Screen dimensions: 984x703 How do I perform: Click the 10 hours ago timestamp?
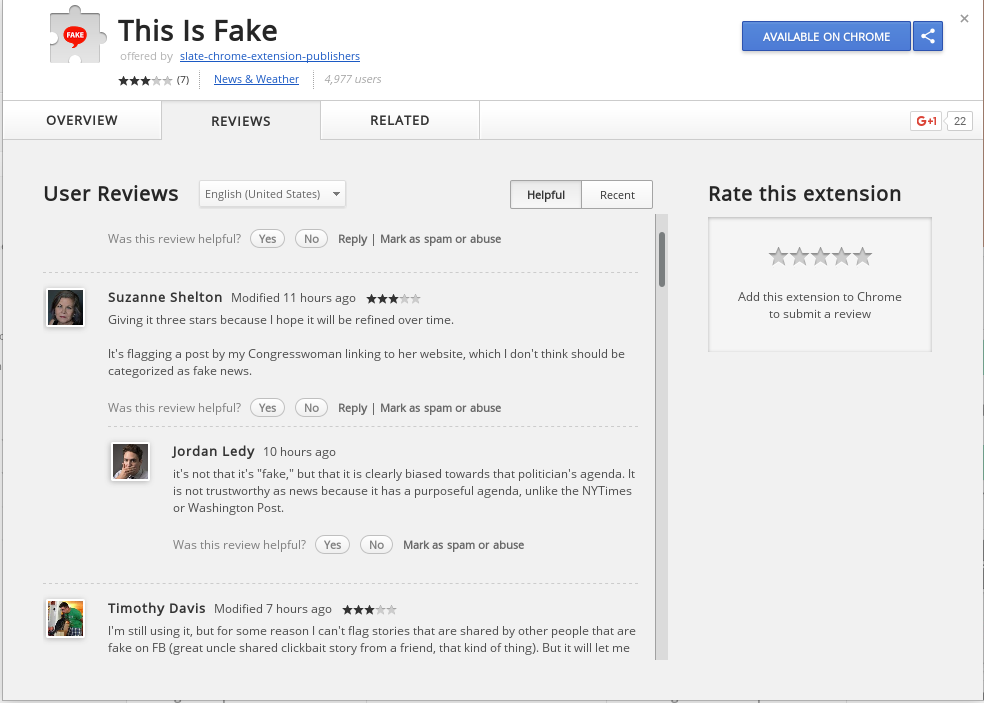[x=299, y=452]
